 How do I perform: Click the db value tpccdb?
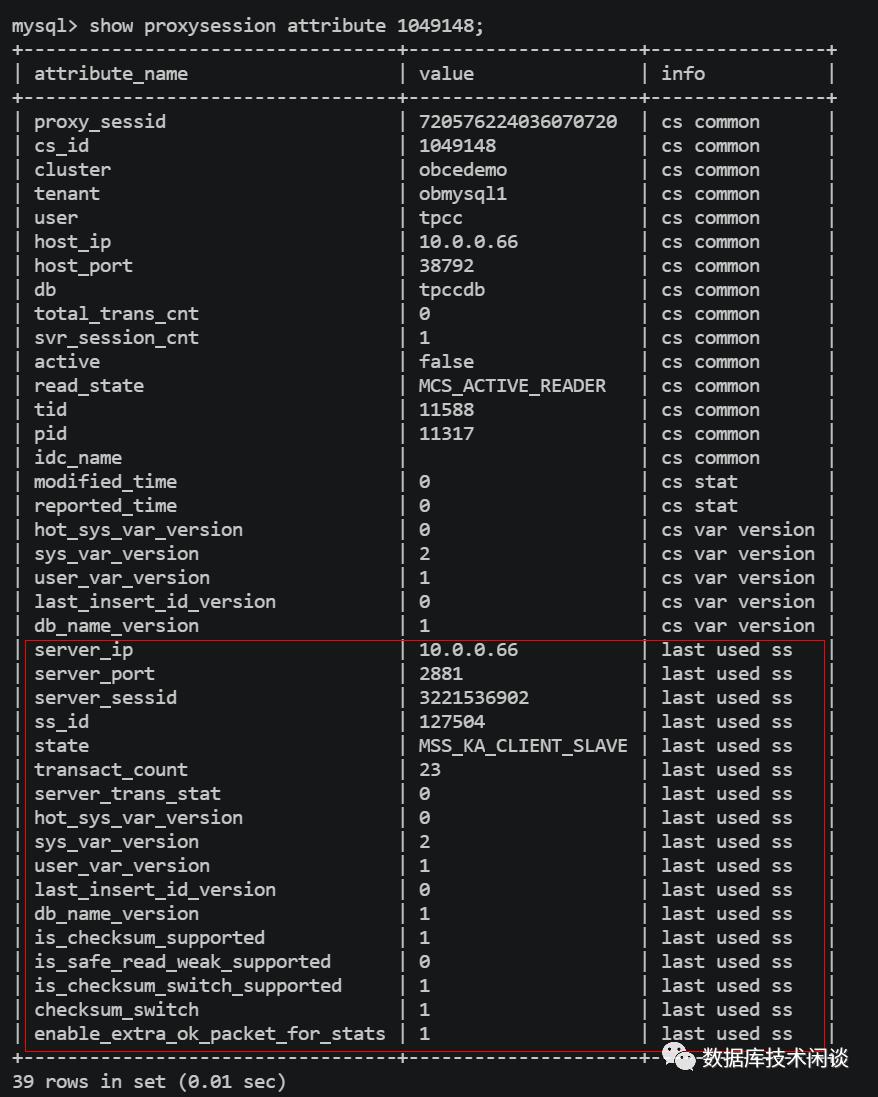(452, 290)
